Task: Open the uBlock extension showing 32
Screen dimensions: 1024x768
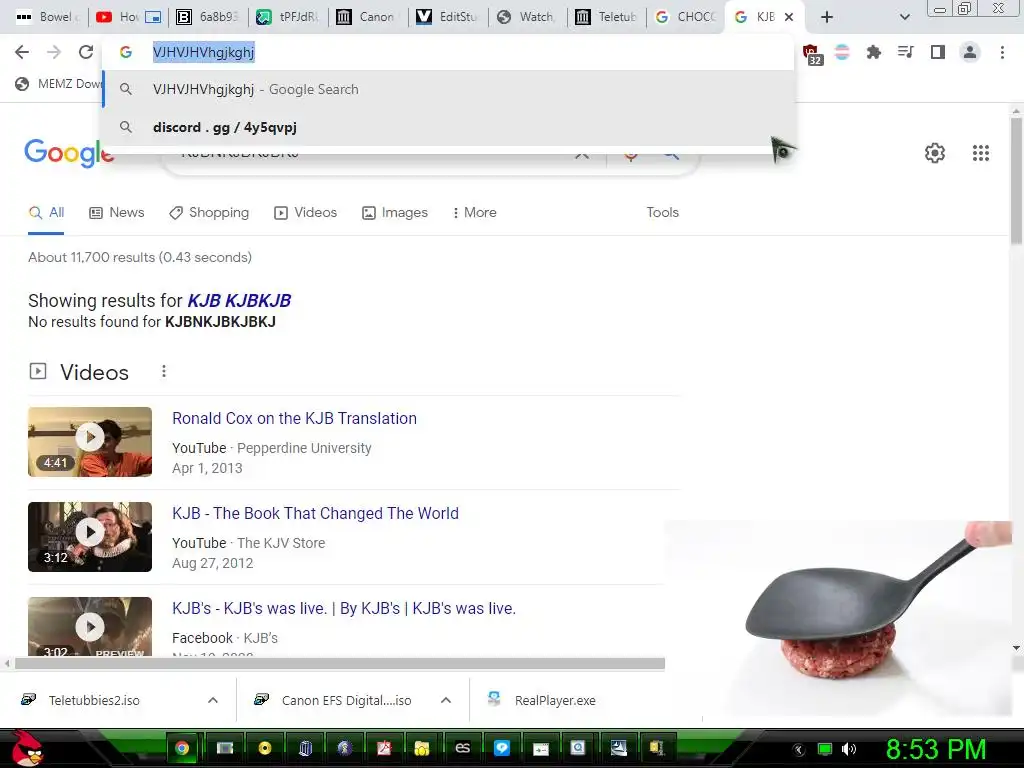Action: [812, 54]
